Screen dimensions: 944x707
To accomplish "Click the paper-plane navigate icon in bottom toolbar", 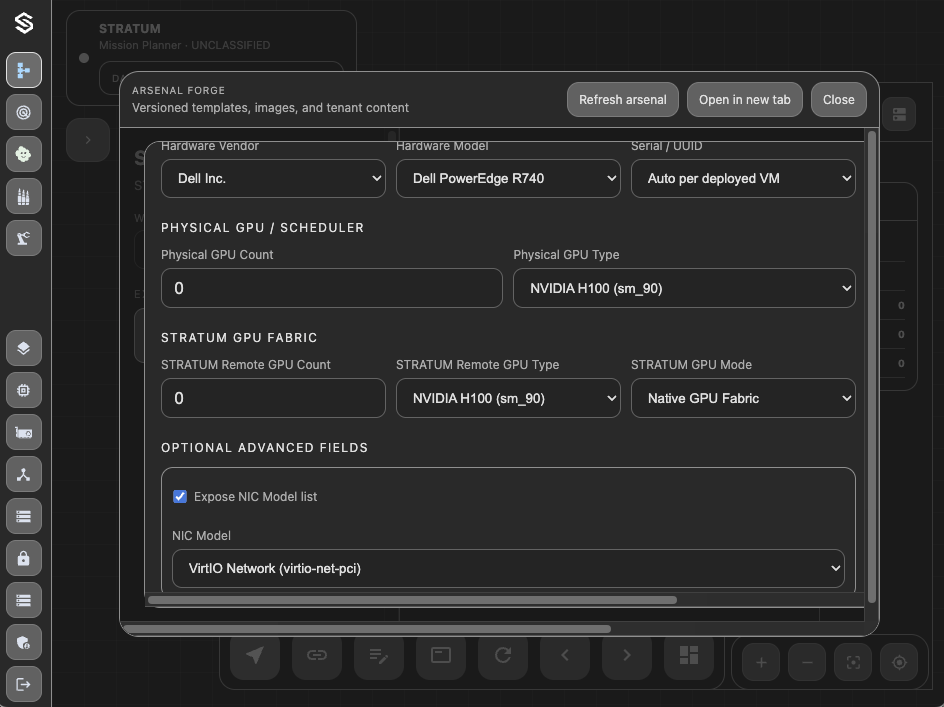I will (x=255, y=655).
